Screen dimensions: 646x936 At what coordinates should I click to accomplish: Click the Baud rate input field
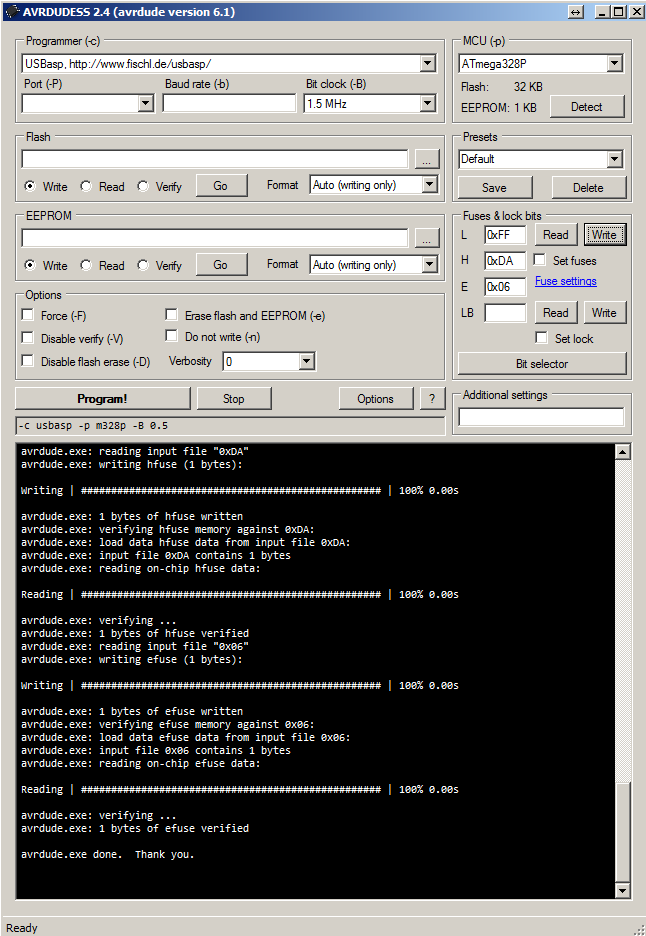[x=229, y=103]
